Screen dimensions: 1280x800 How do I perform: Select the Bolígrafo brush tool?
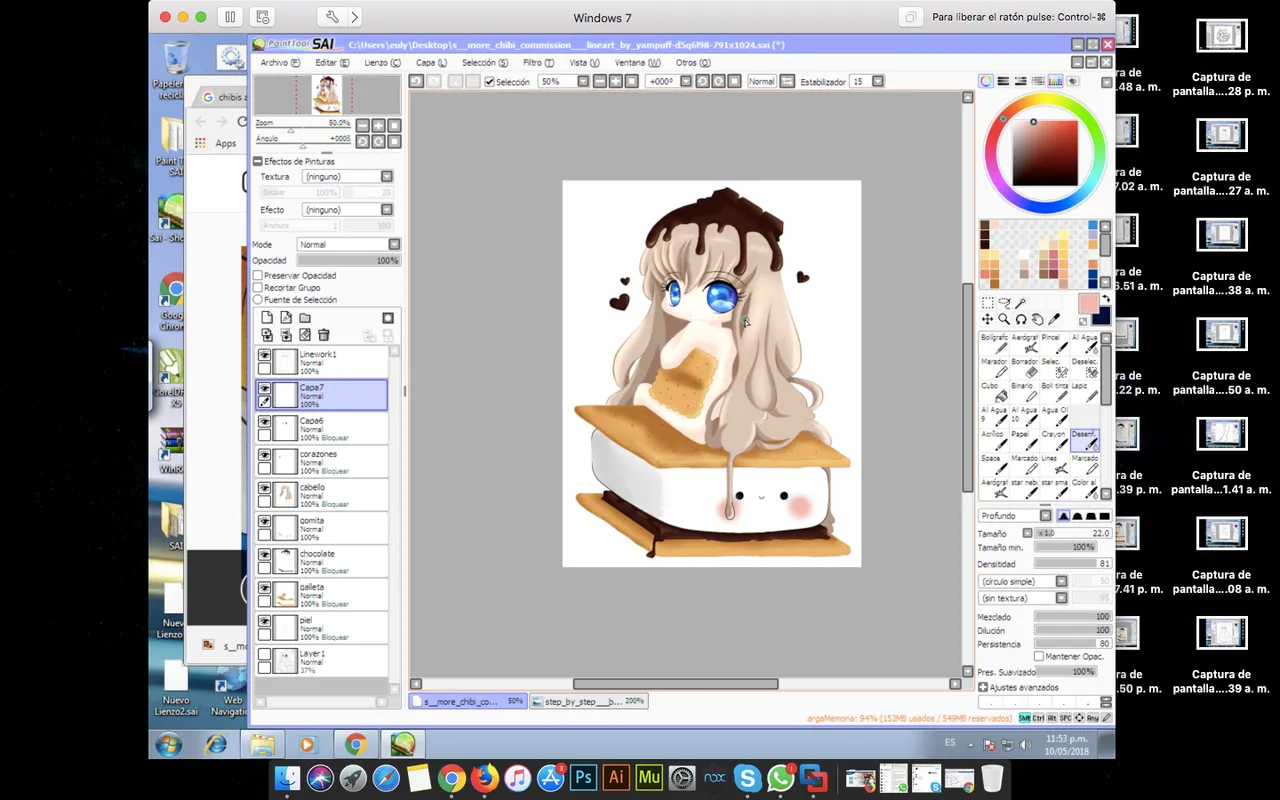click(x=994, y=343)
